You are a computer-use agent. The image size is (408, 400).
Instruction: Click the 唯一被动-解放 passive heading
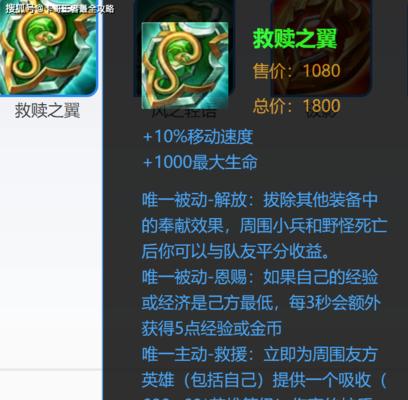tap(194, 200)
